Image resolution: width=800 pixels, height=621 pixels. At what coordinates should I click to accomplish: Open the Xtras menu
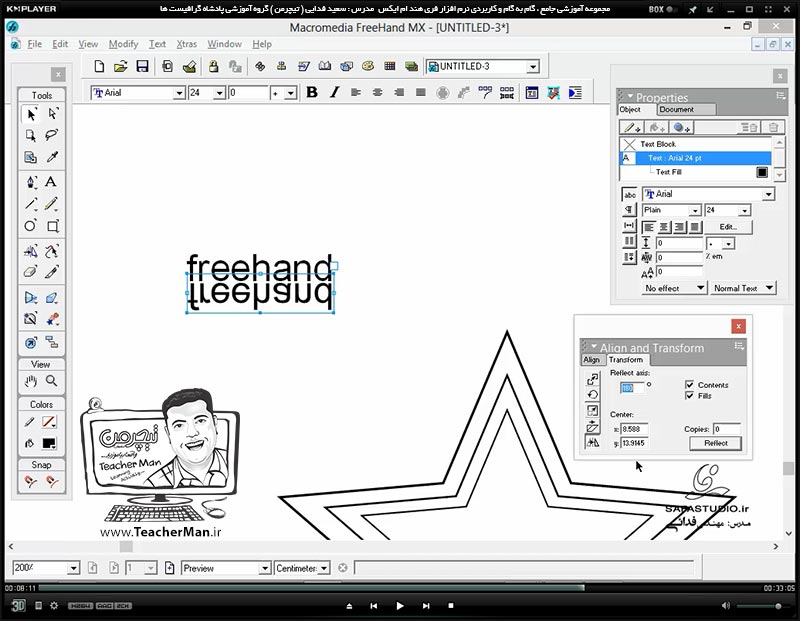(186, 44)
